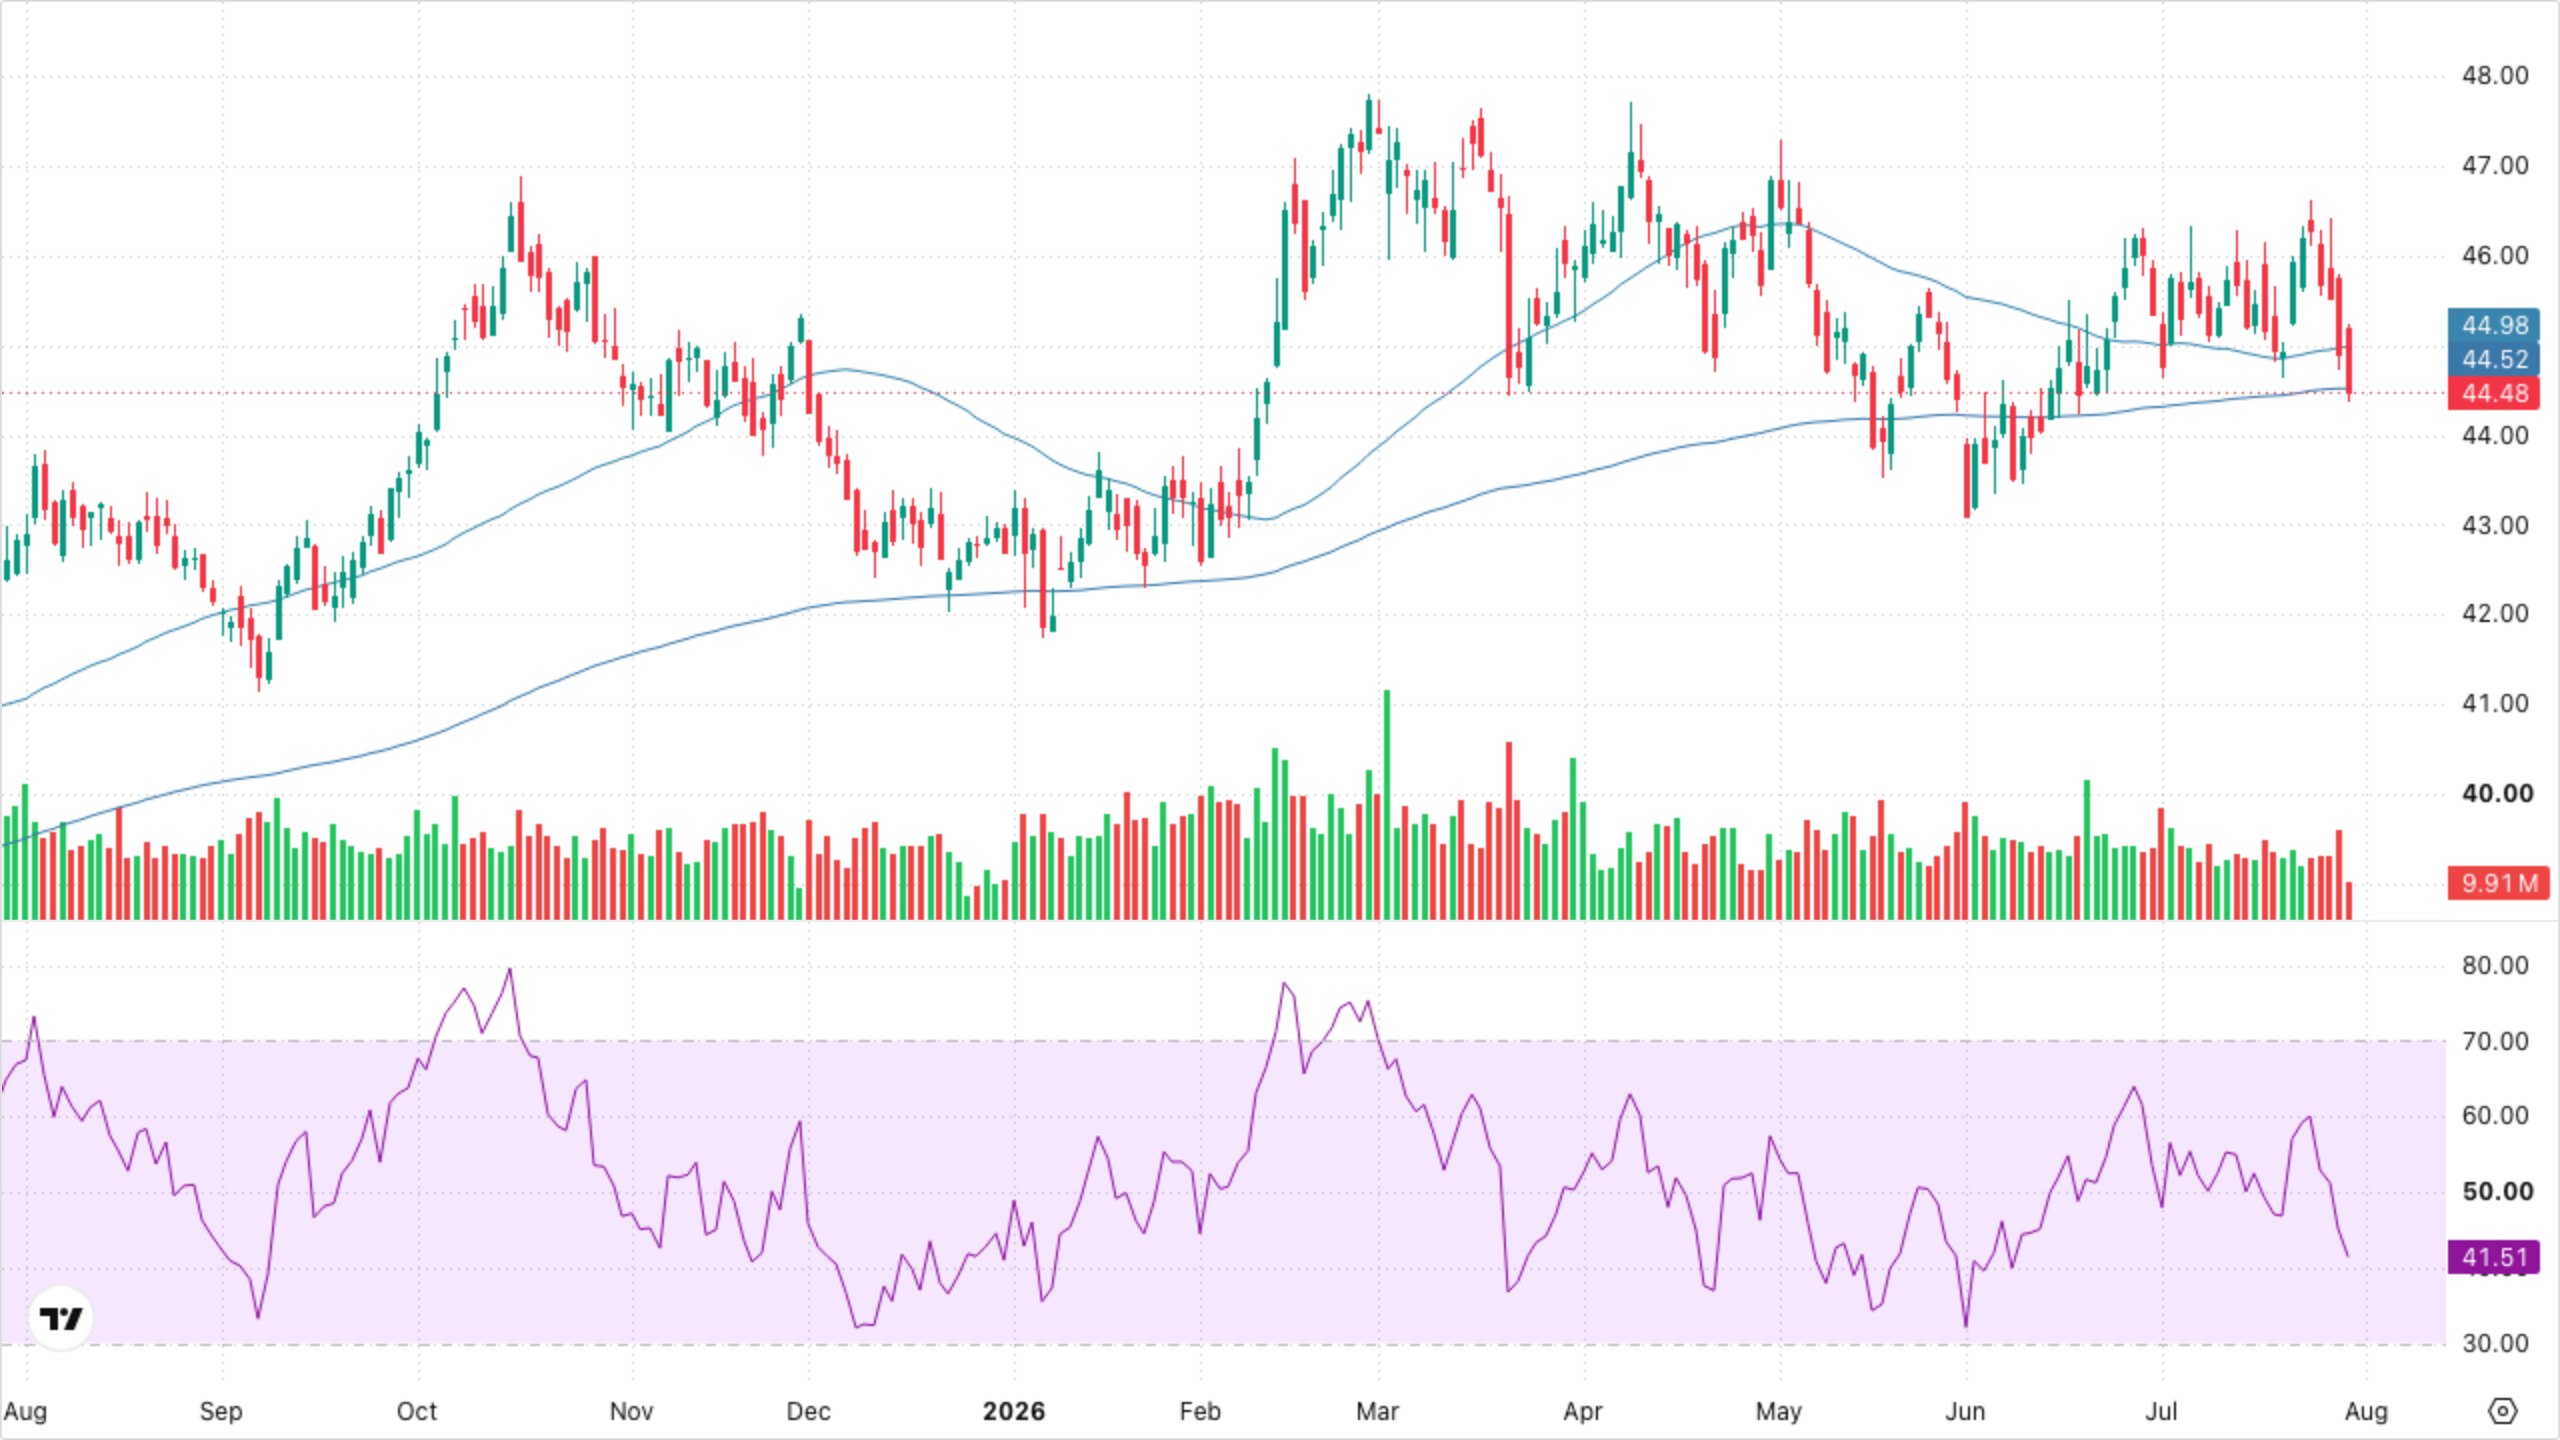Select the red 44.48 last price label

2494,393
